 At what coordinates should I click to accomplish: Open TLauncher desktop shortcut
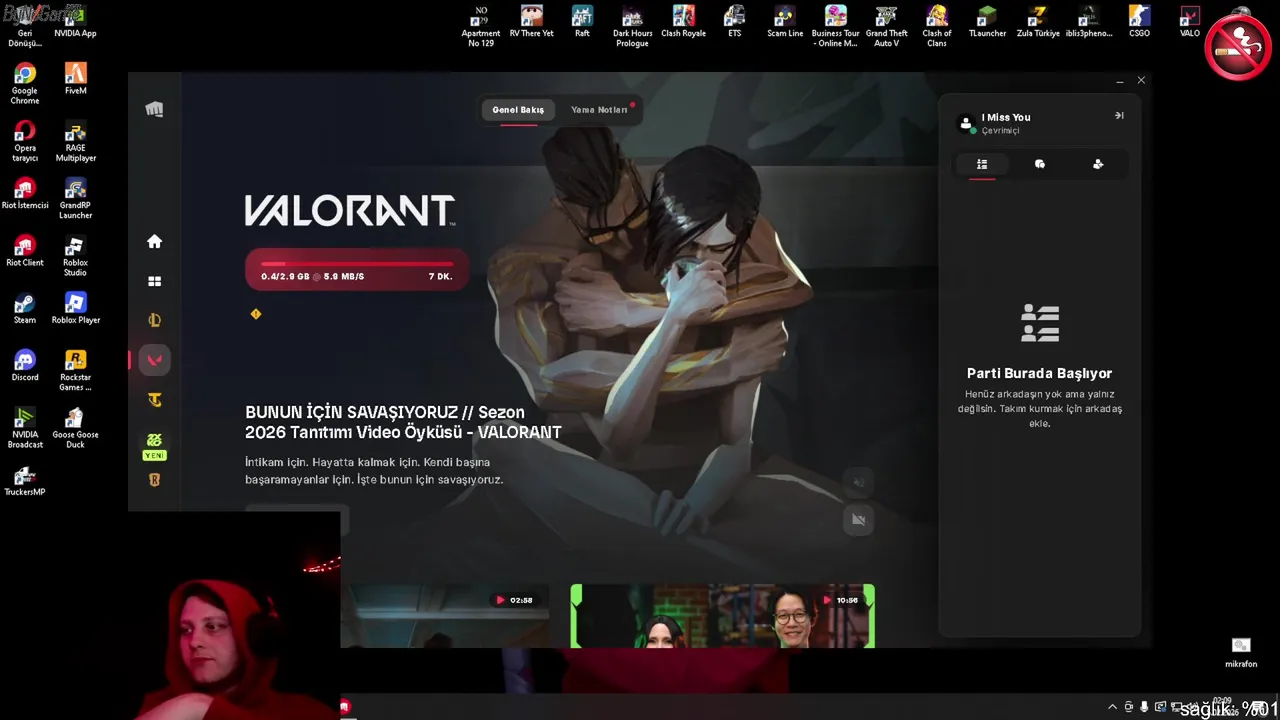987,22
